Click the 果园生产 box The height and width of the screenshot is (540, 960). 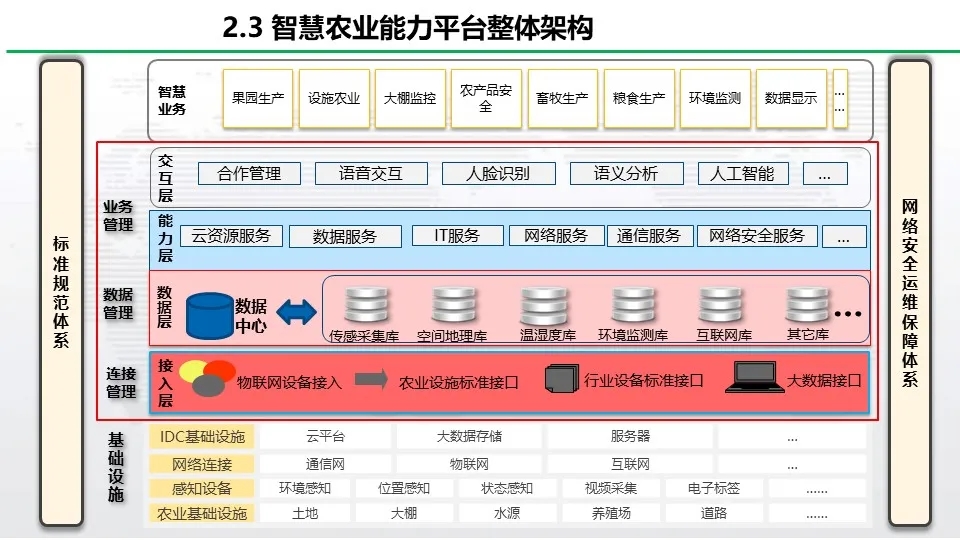(258, 98)
